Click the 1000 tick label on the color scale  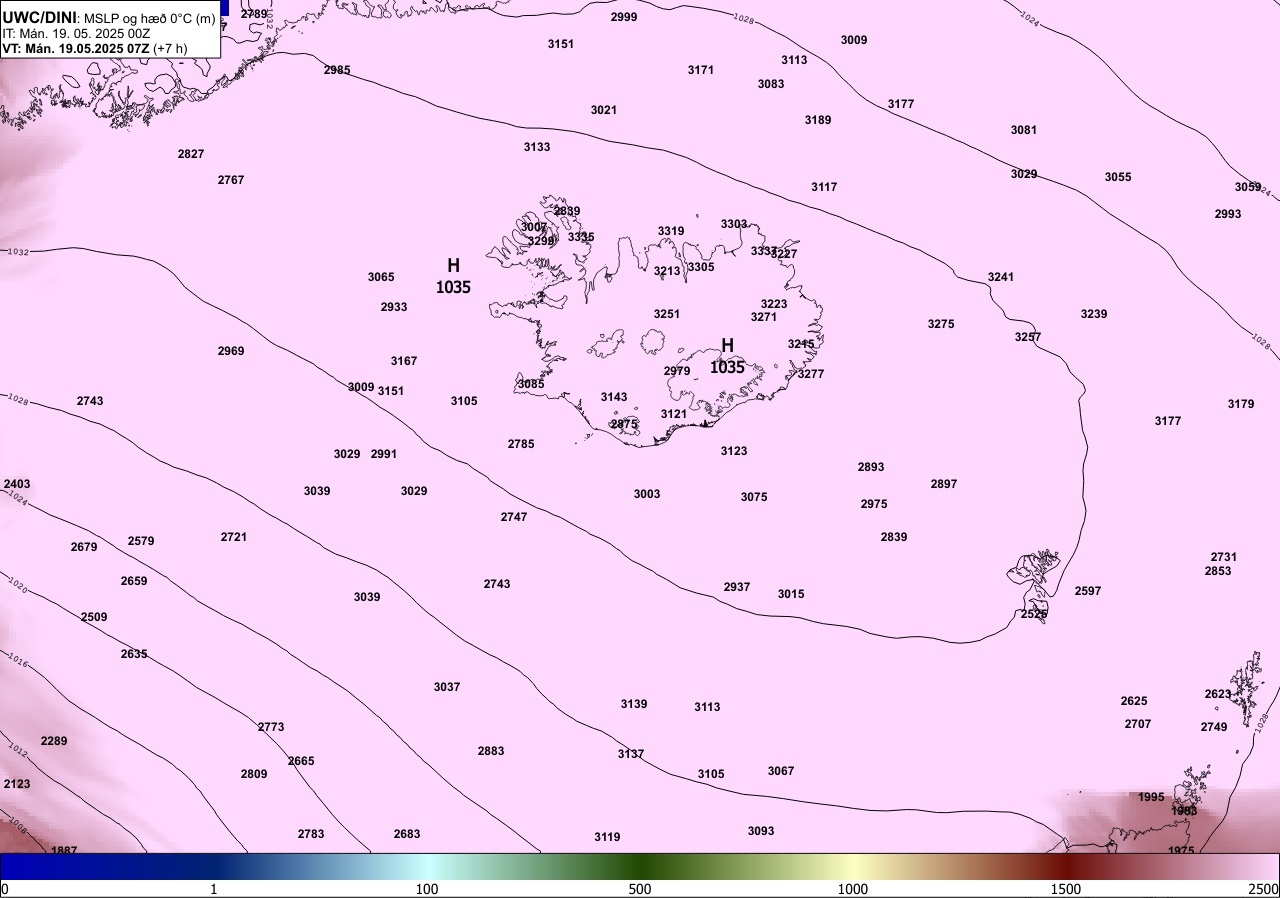[852, 889]
